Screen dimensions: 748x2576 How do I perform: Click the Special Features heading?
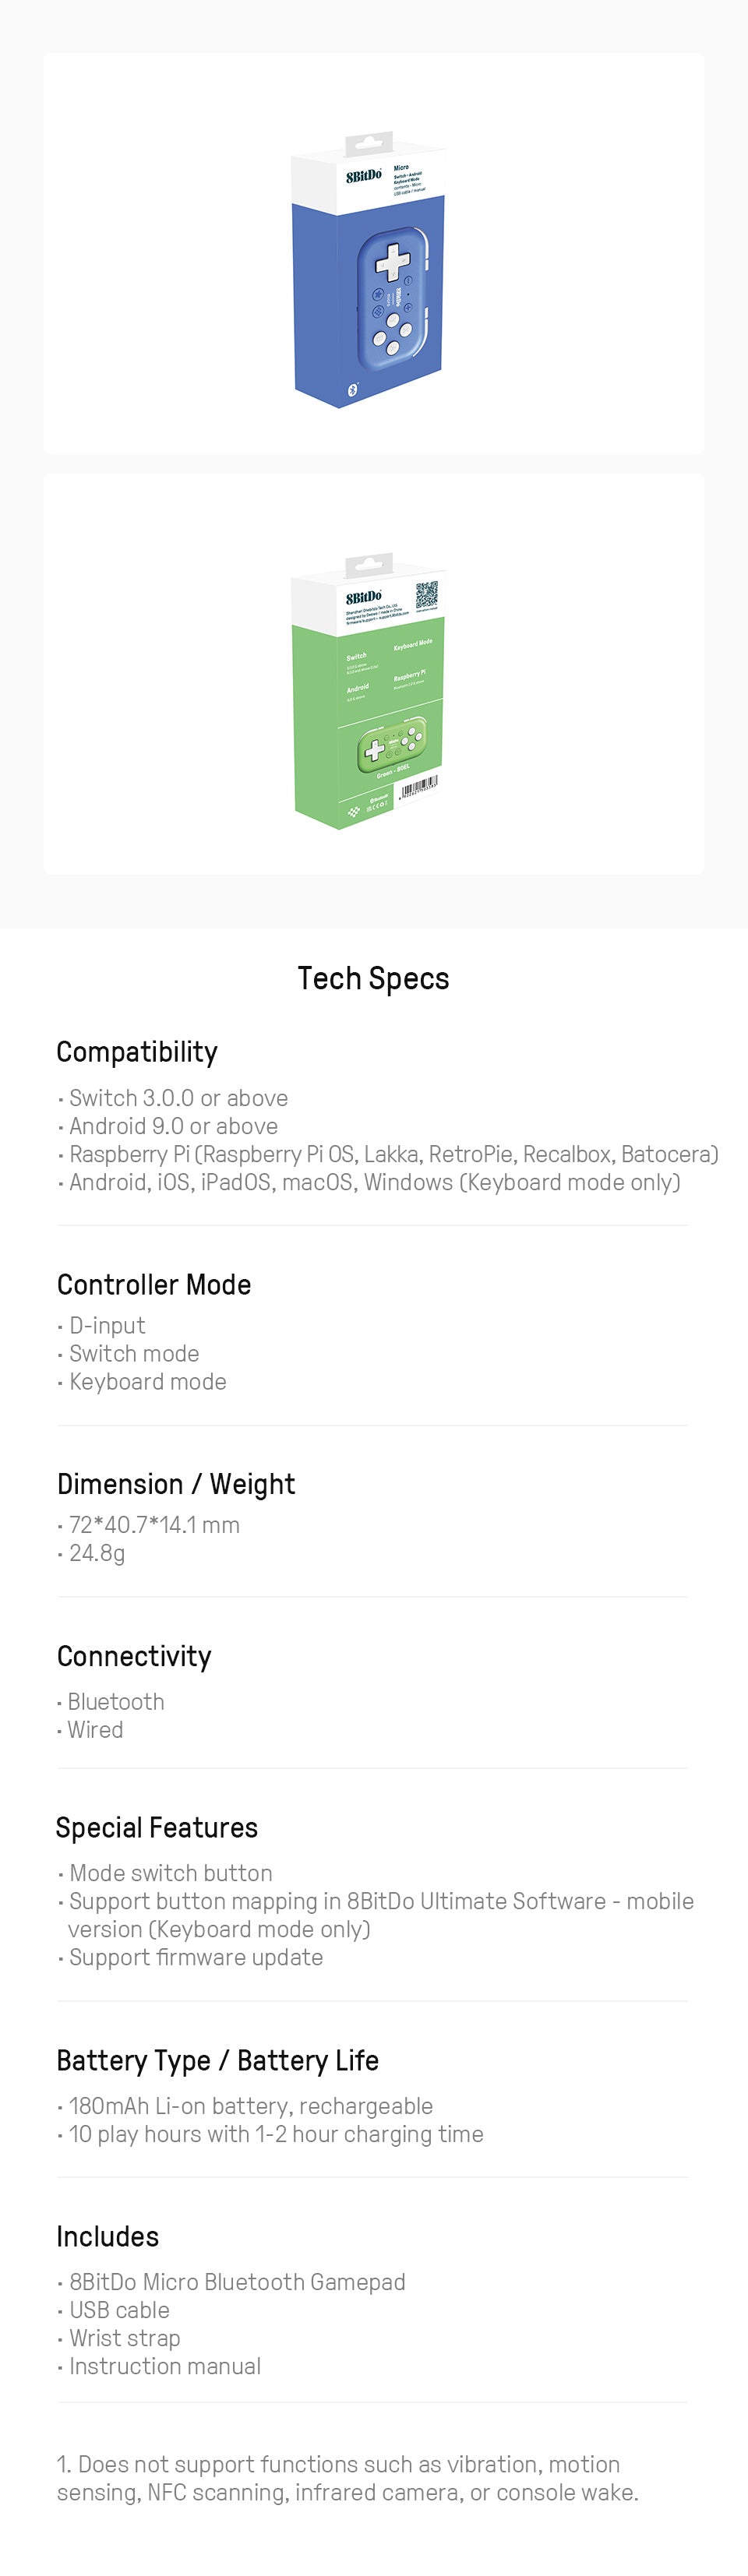[157, 1828]
